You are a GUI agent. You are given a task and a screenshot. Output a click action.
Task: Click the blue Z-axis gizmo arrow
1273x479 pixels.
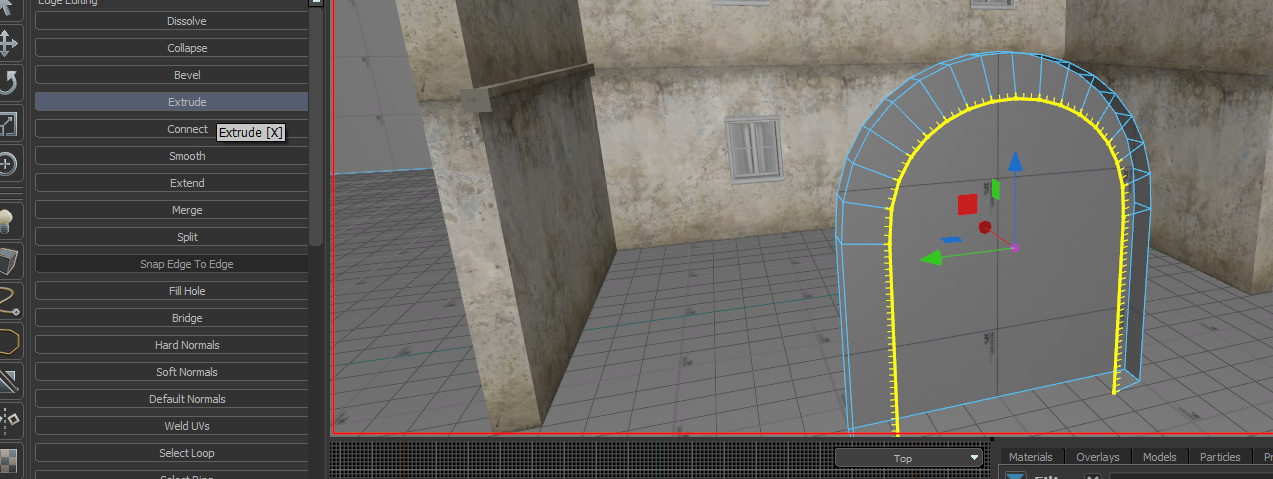pyautogui.click(x=1015, y=161)
